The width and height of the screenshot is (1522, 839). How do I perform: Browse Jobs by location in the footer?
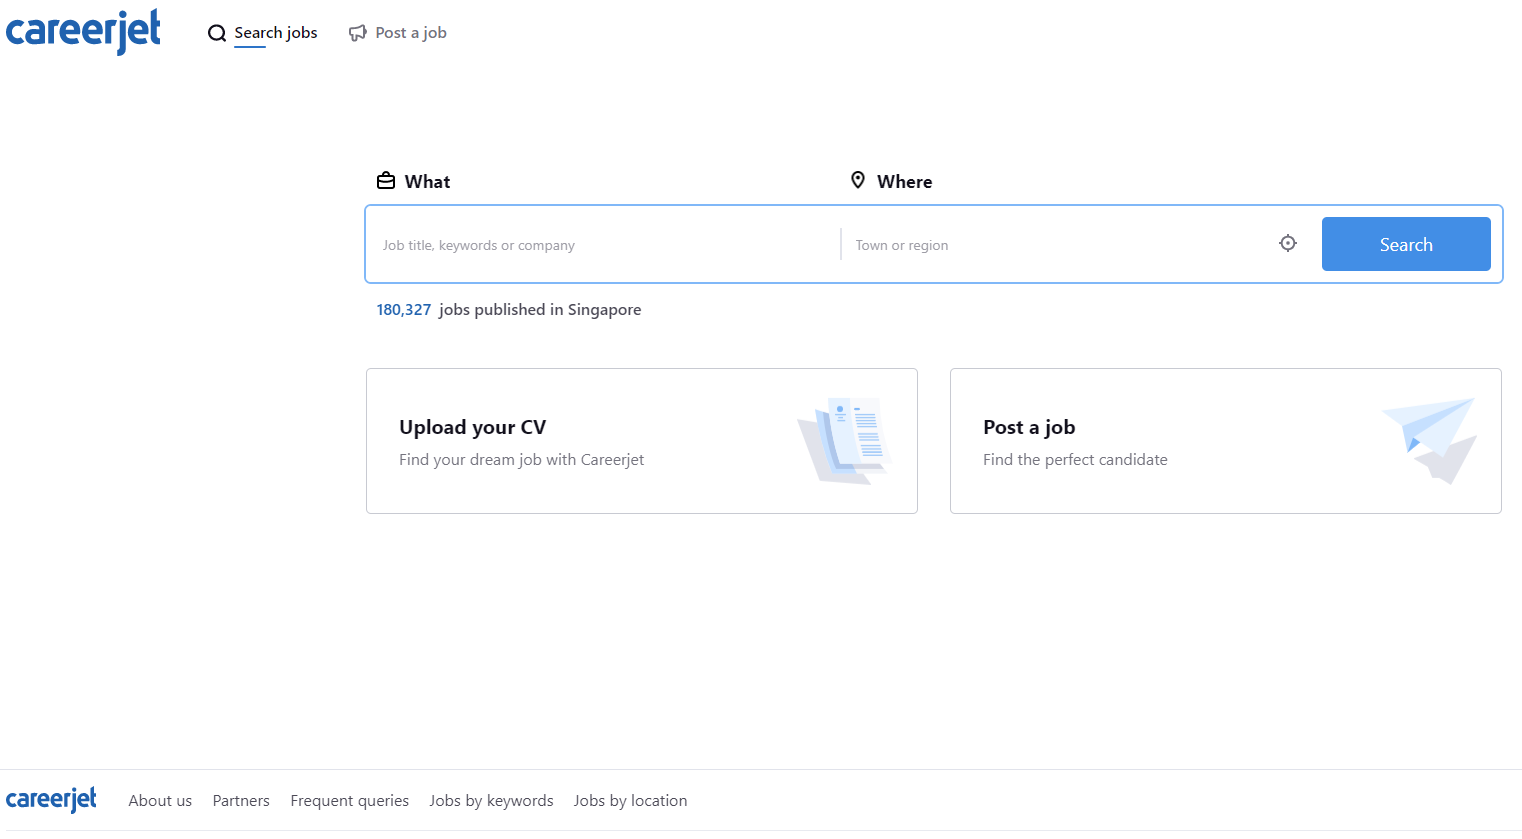[x=630, y=801]
